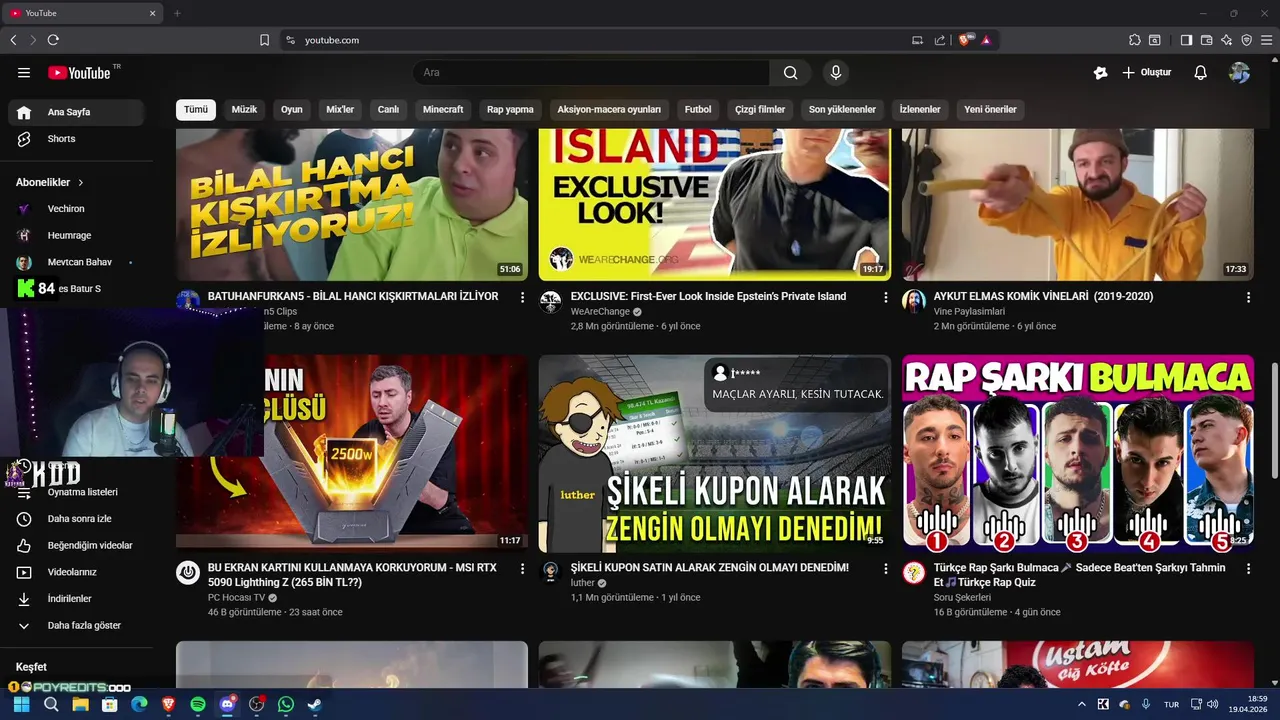The image size is (1280, 720).
Task: Open the browser extensions puzzle icon
Action: pos(1134,40)
